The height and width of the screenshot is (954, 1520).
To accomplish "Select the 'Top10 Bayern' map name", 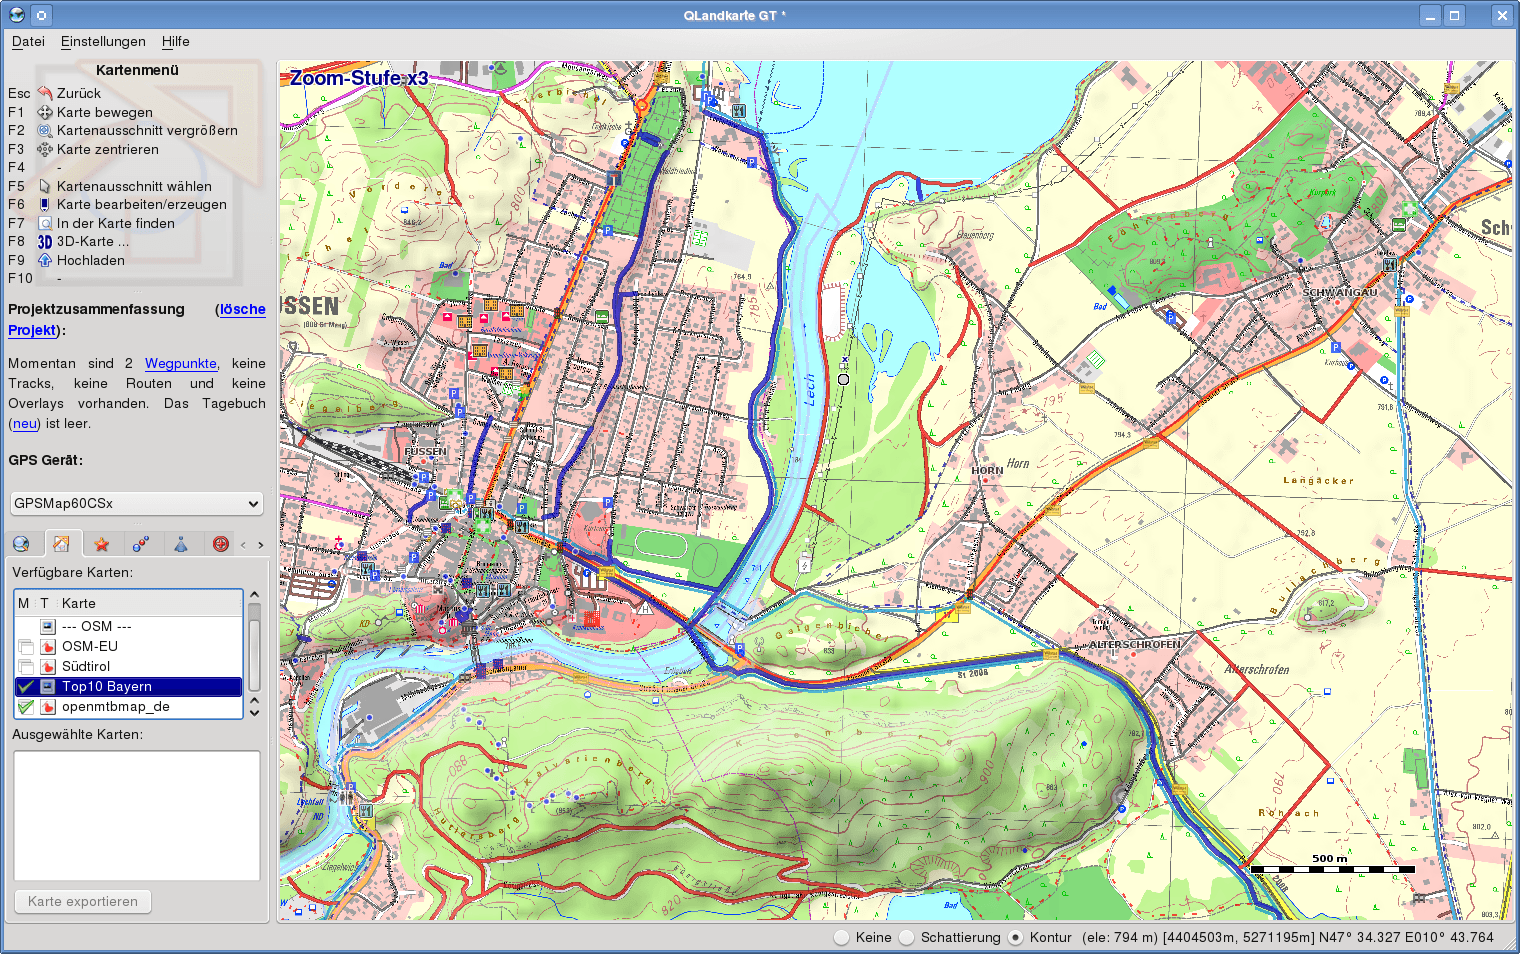I will coord(107,686).
